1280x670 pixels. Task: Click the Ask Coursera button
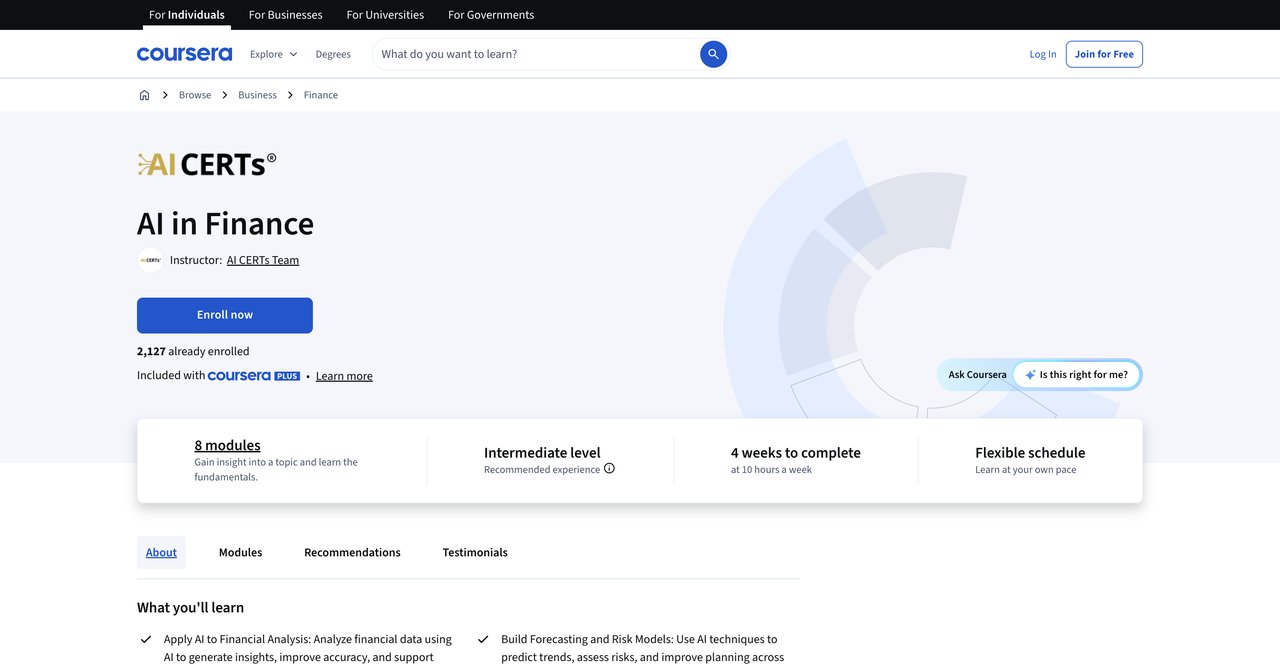(x=978, y=375)
